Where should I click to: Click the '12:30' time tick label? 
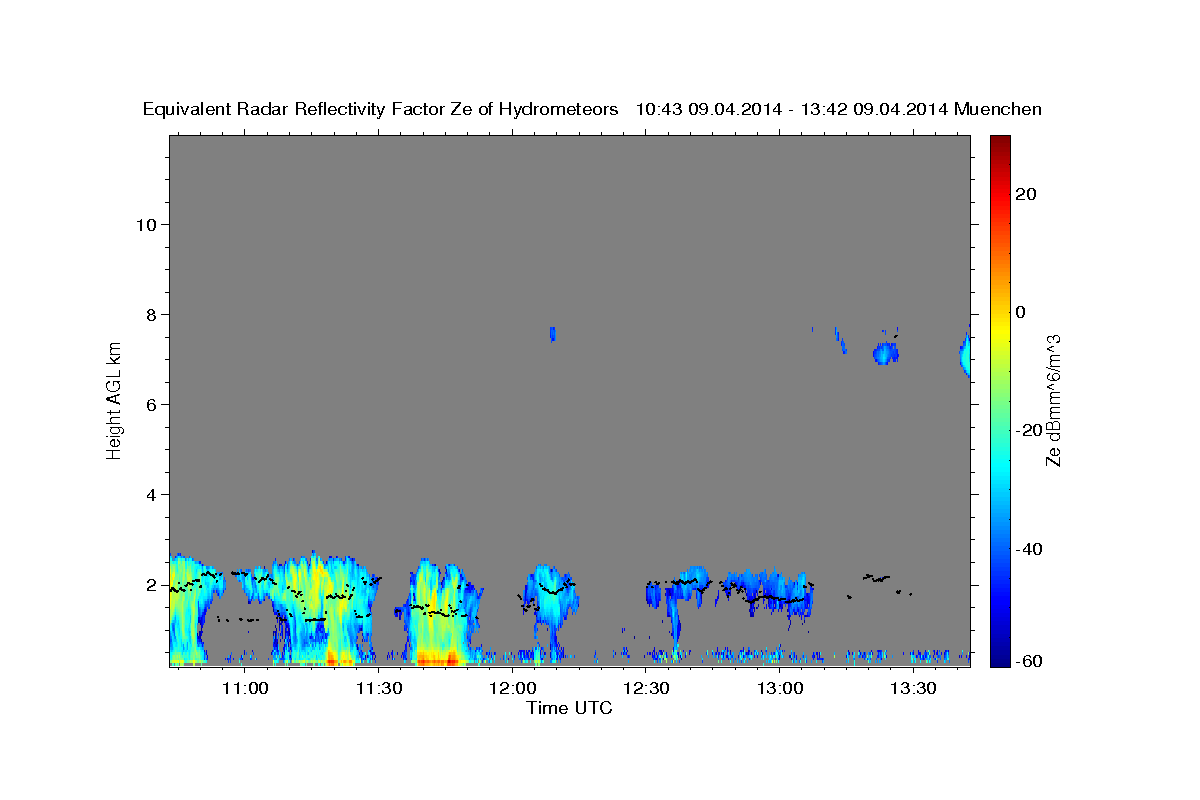(646, 688)
